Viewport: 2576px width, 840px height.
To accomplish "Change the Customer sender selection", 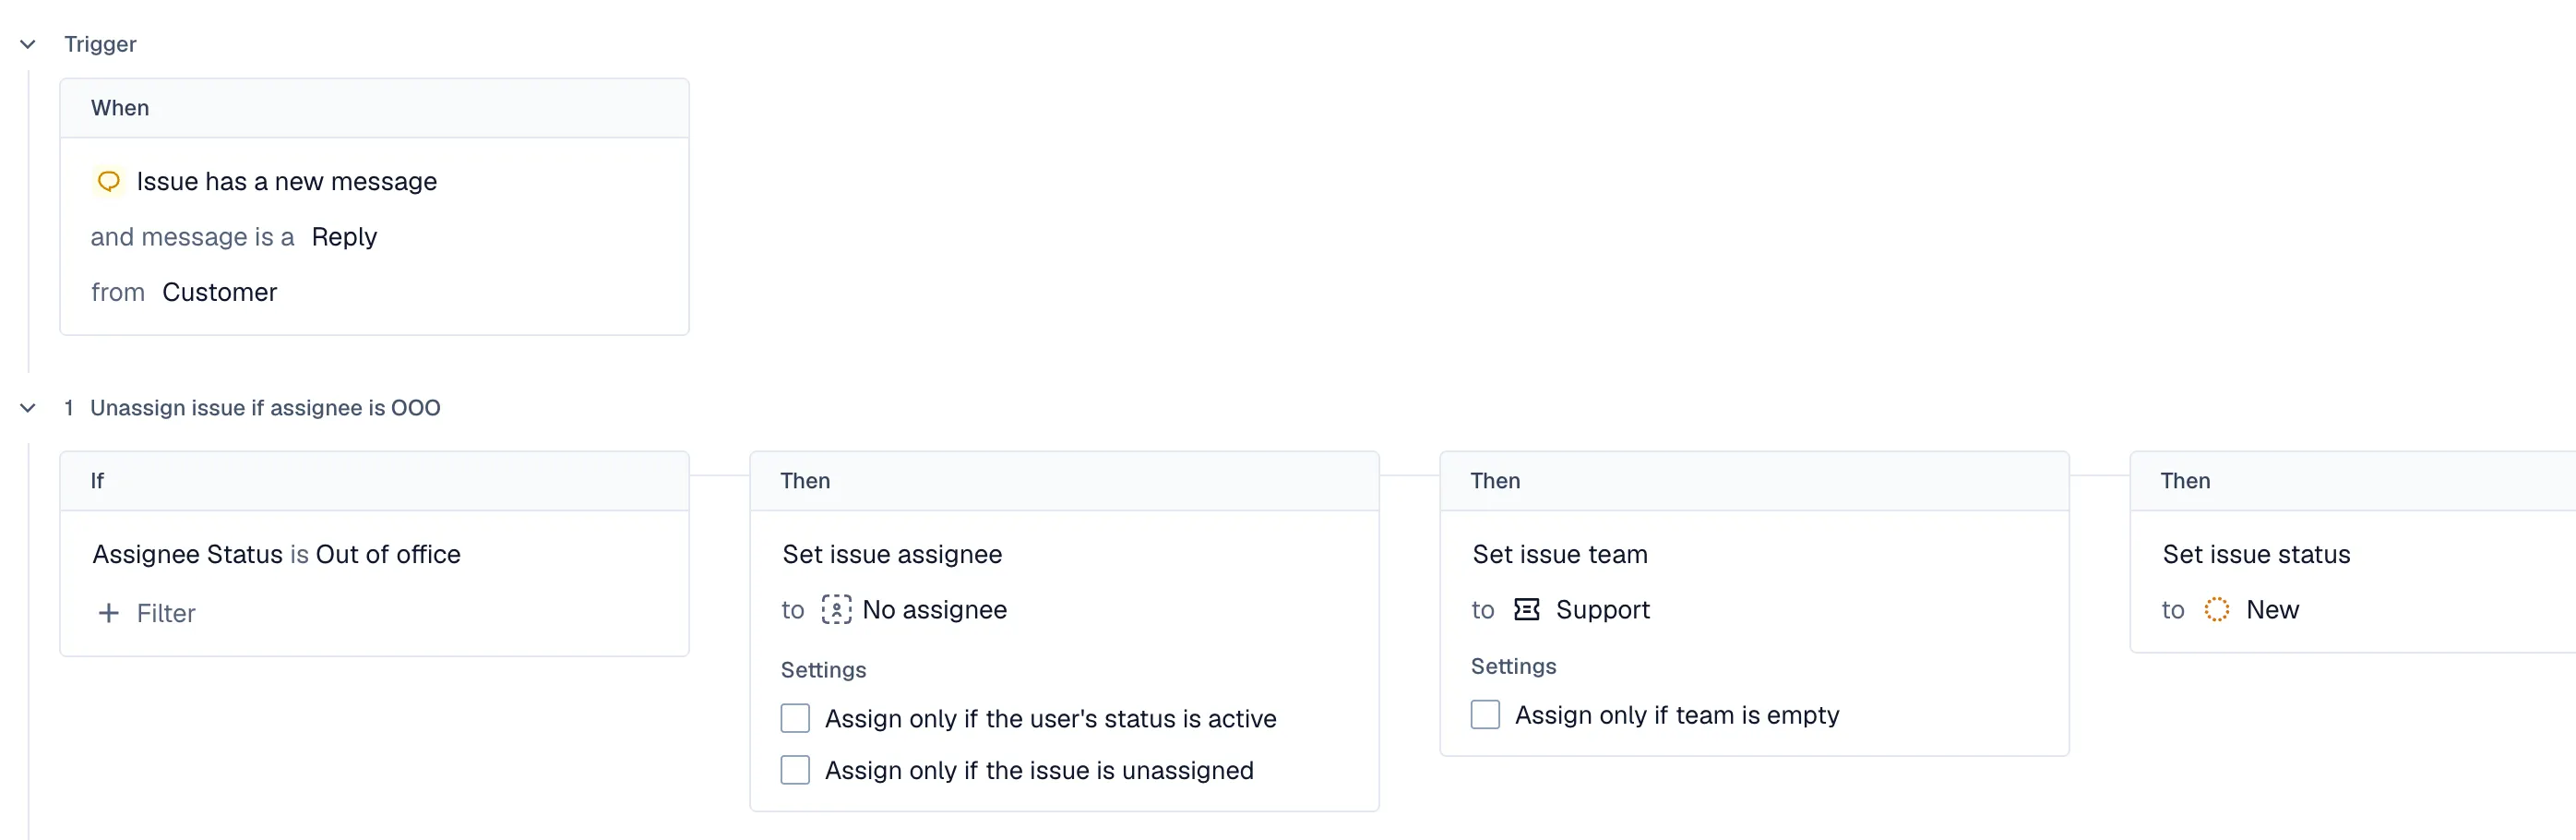I will click(x=219, y=292).
